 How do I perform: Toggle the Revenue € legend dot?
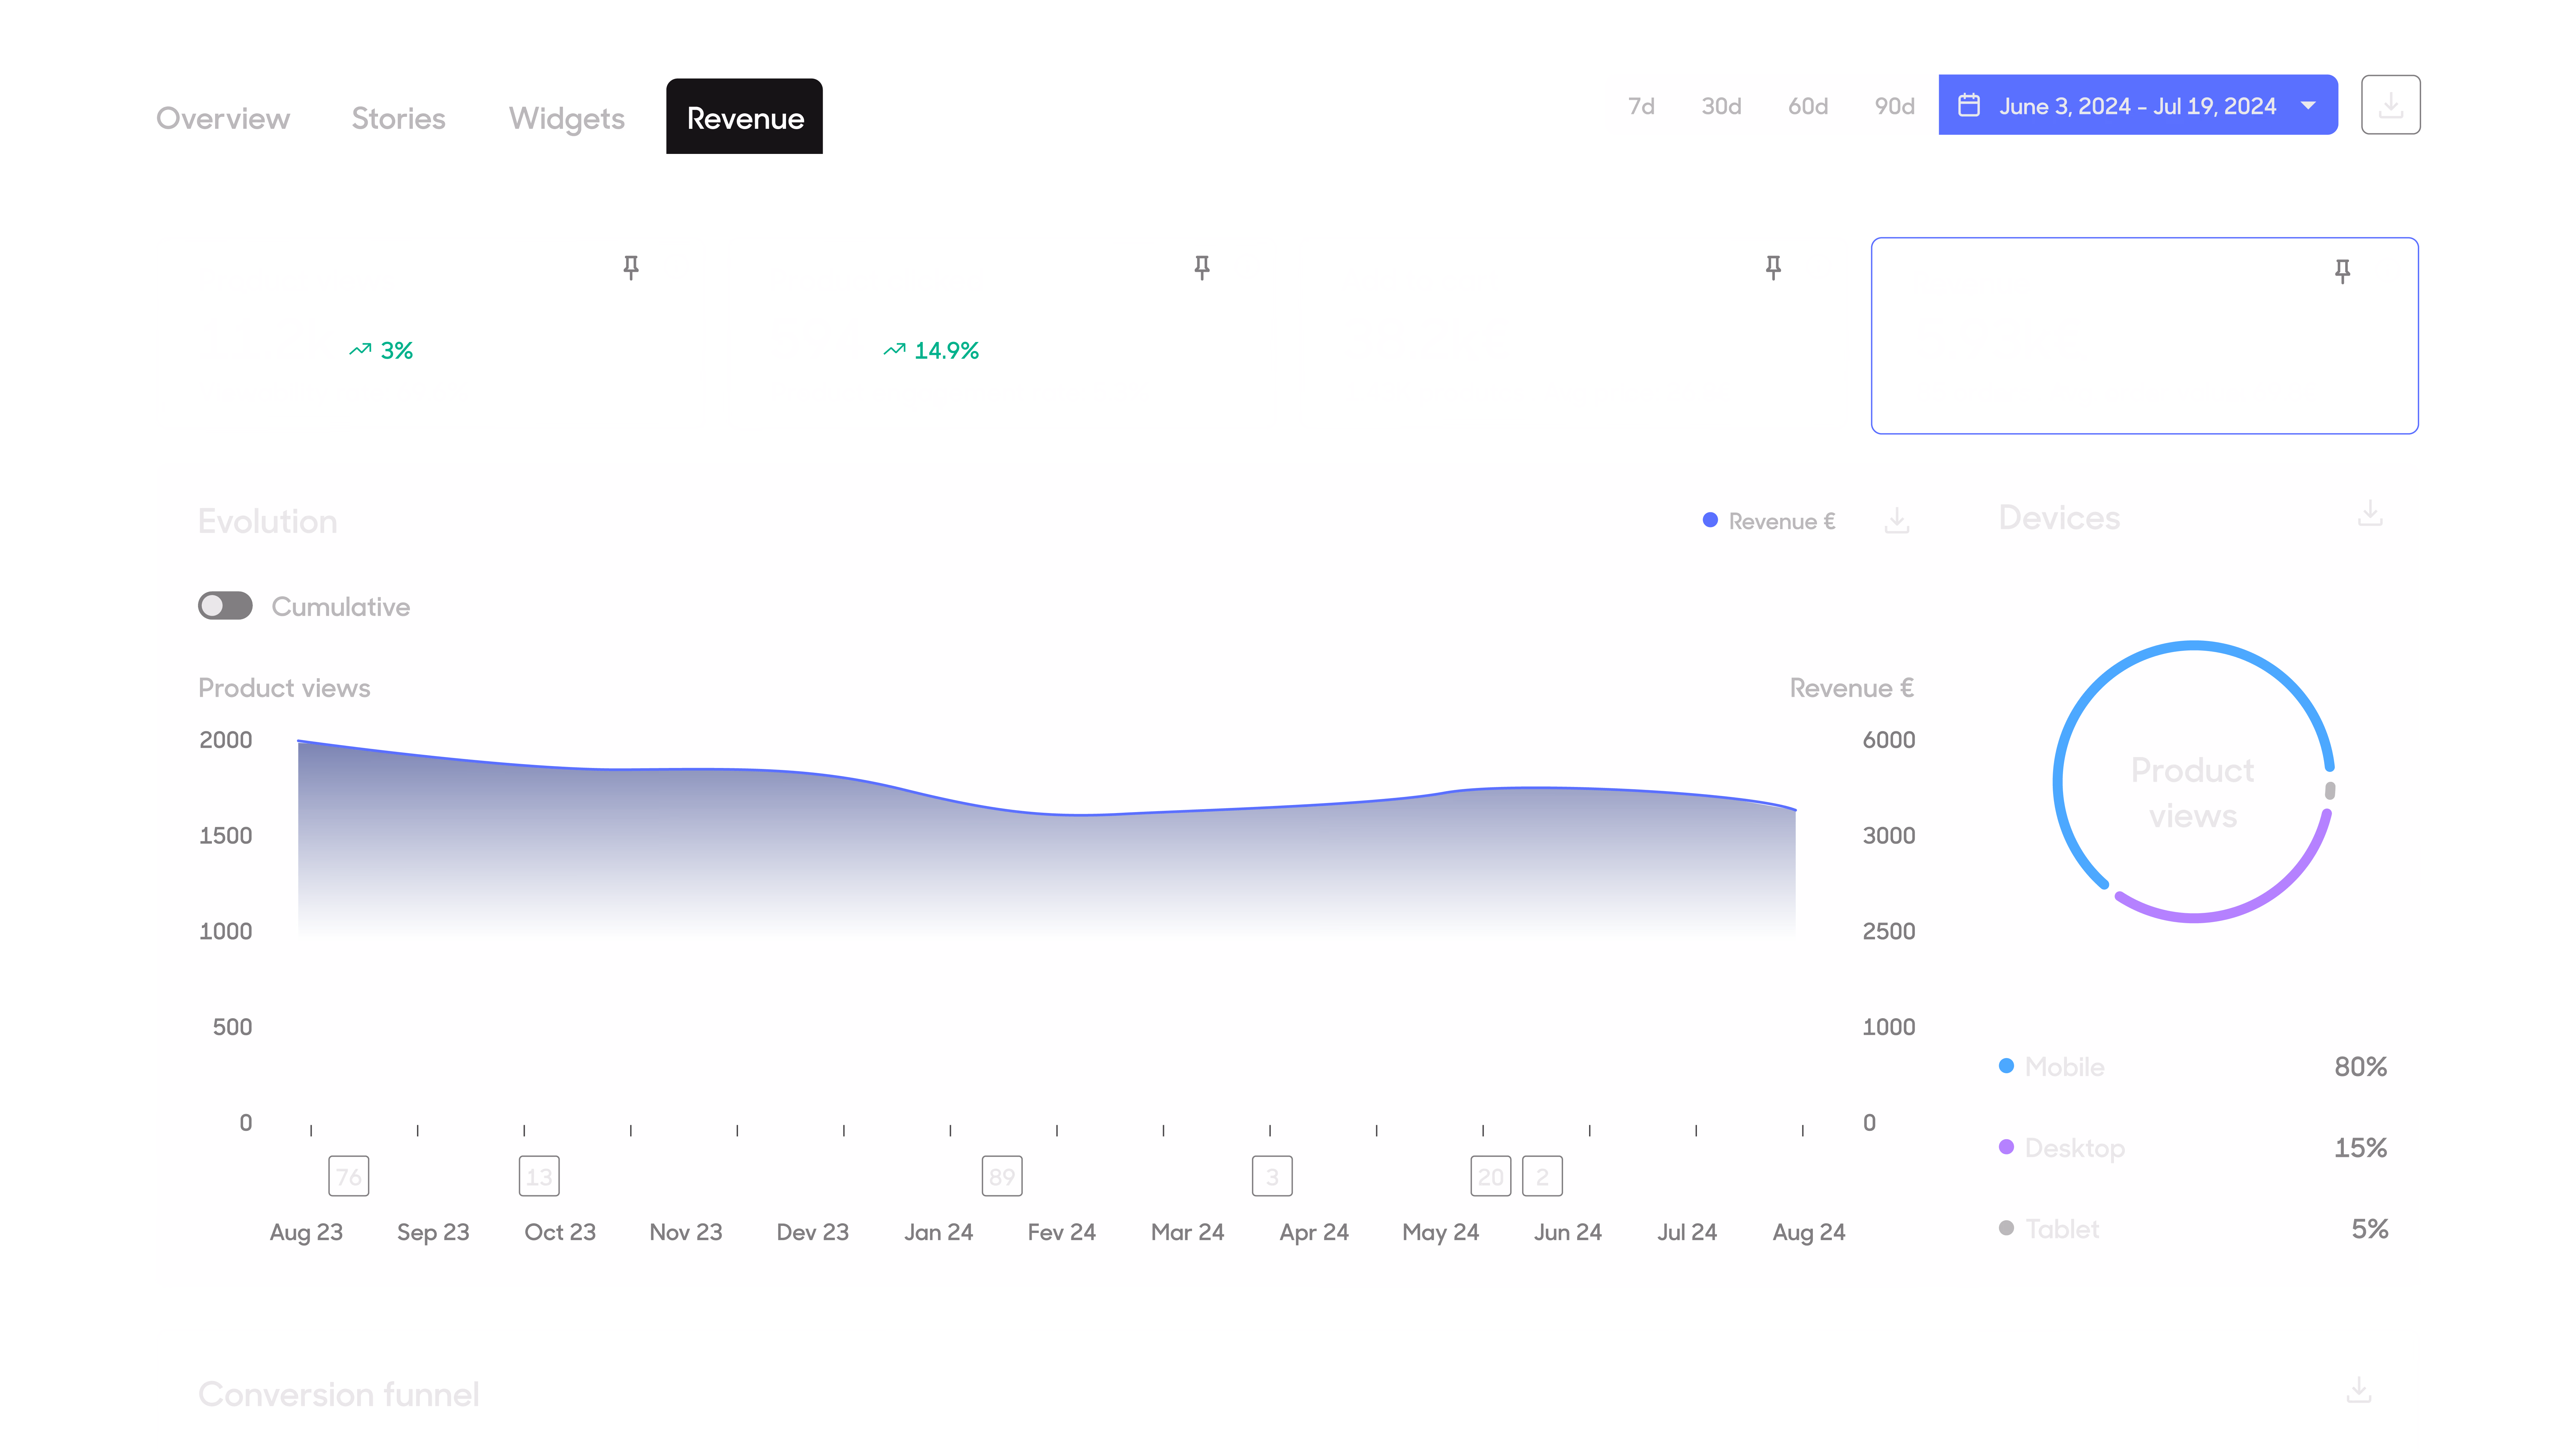pyautogui.click(x=1710, y=520)
